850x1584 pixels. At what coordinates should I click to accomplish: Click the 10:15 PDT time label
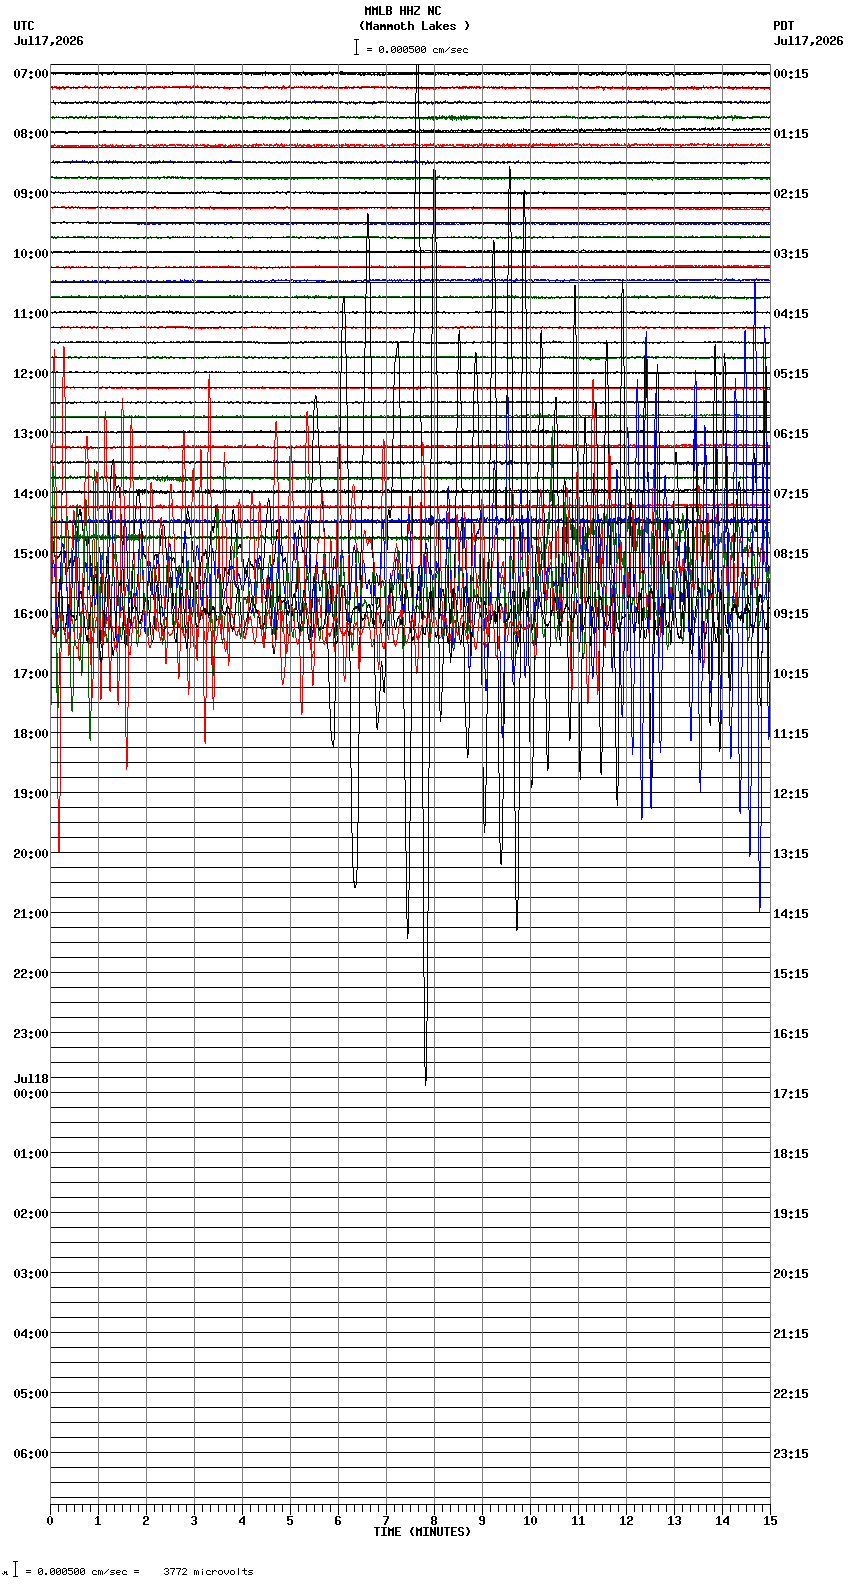791,674
